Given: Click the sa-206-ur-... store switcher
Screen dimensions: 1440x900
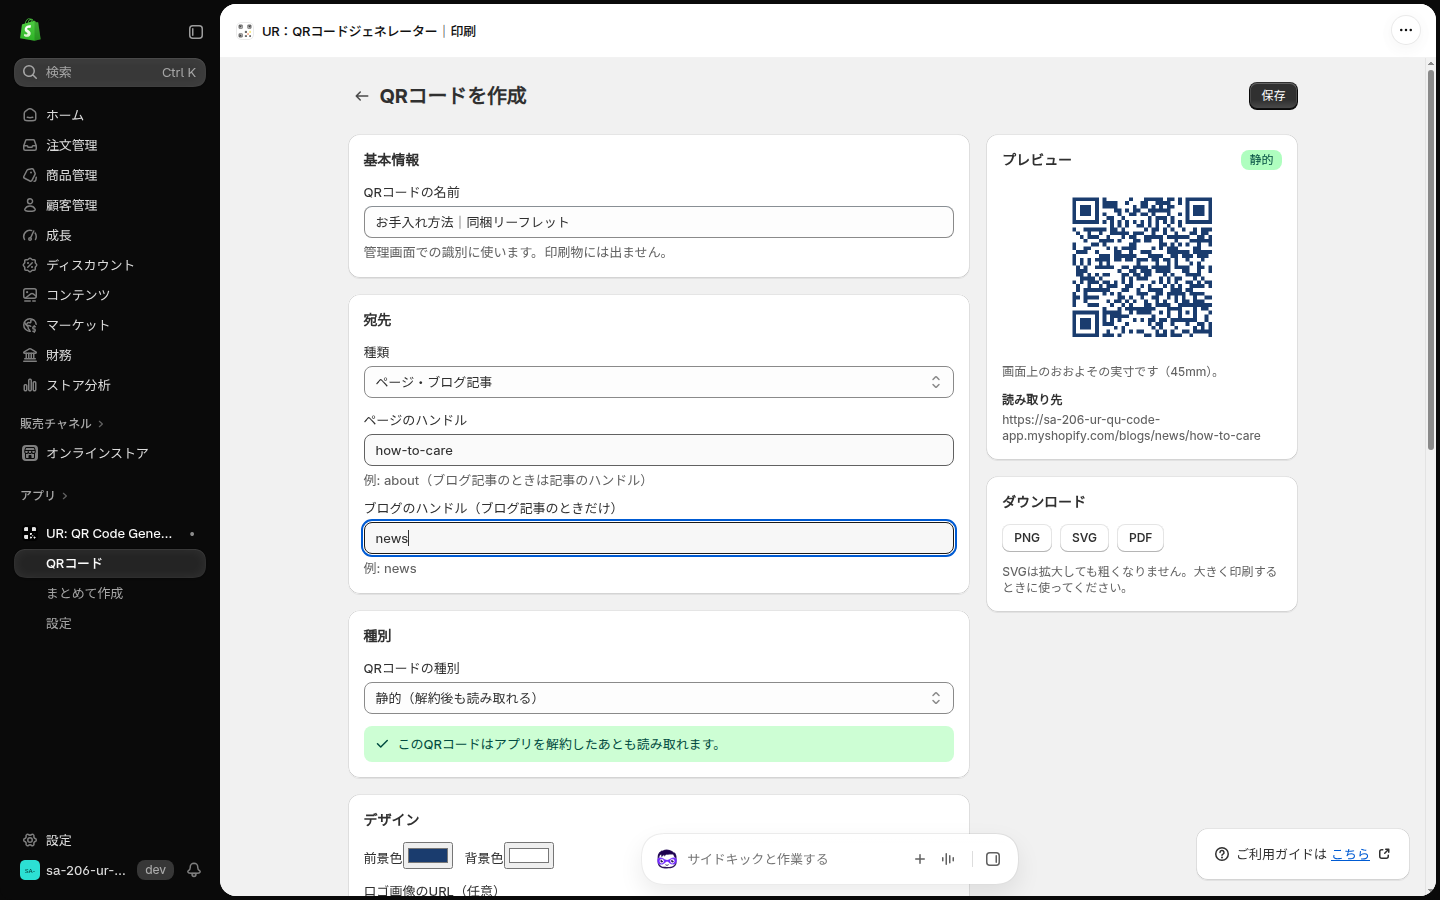Looking at the screenshot, I should (75, 870).
